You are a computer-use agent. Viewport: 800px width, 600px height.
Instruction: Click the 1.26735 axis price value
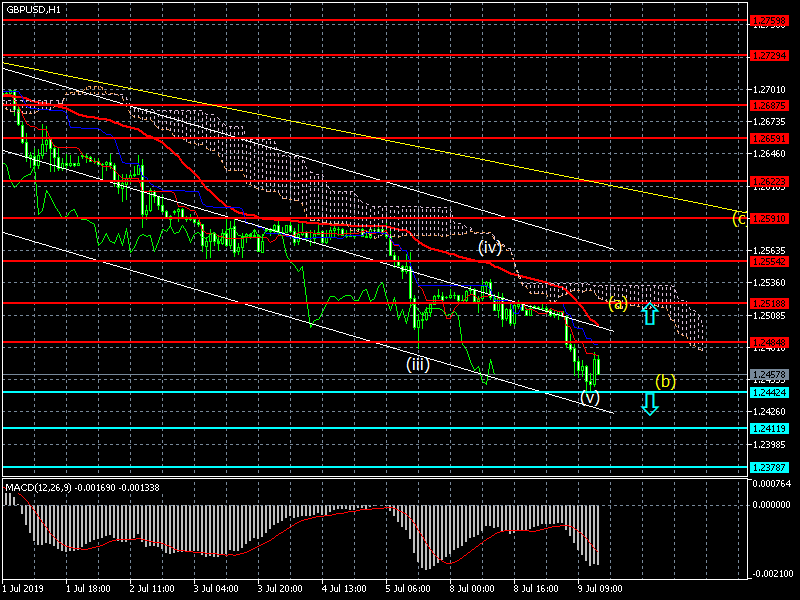click(x=769, y=121)
